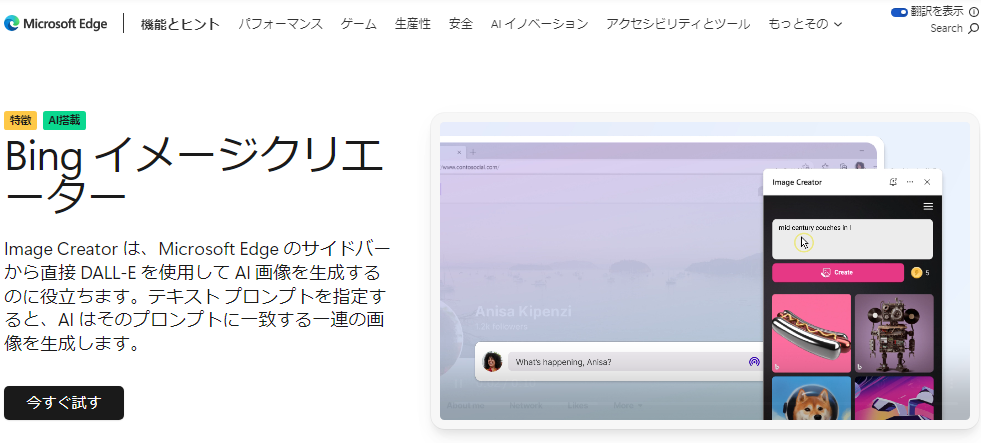Open the Image Creator hamburger menu
The height and width of the screenshot is (443, 981).
click(x=928, y=206)
